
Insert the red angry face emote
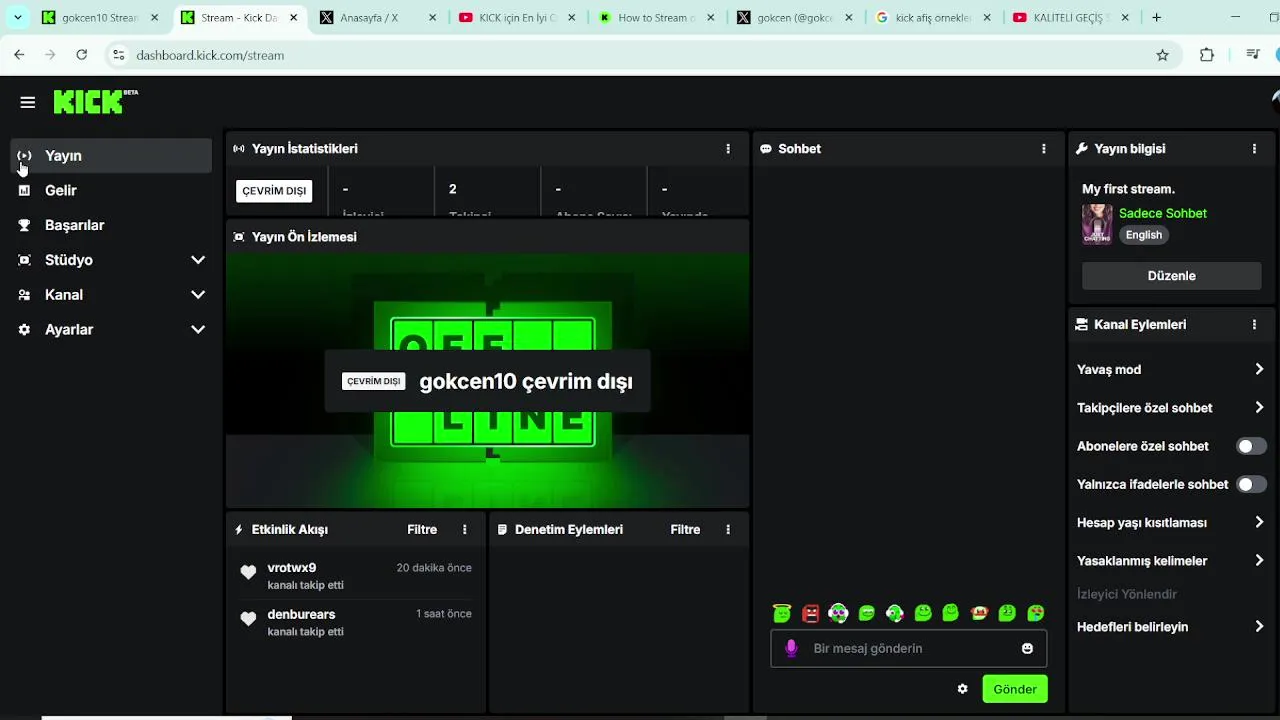point(811,613)
